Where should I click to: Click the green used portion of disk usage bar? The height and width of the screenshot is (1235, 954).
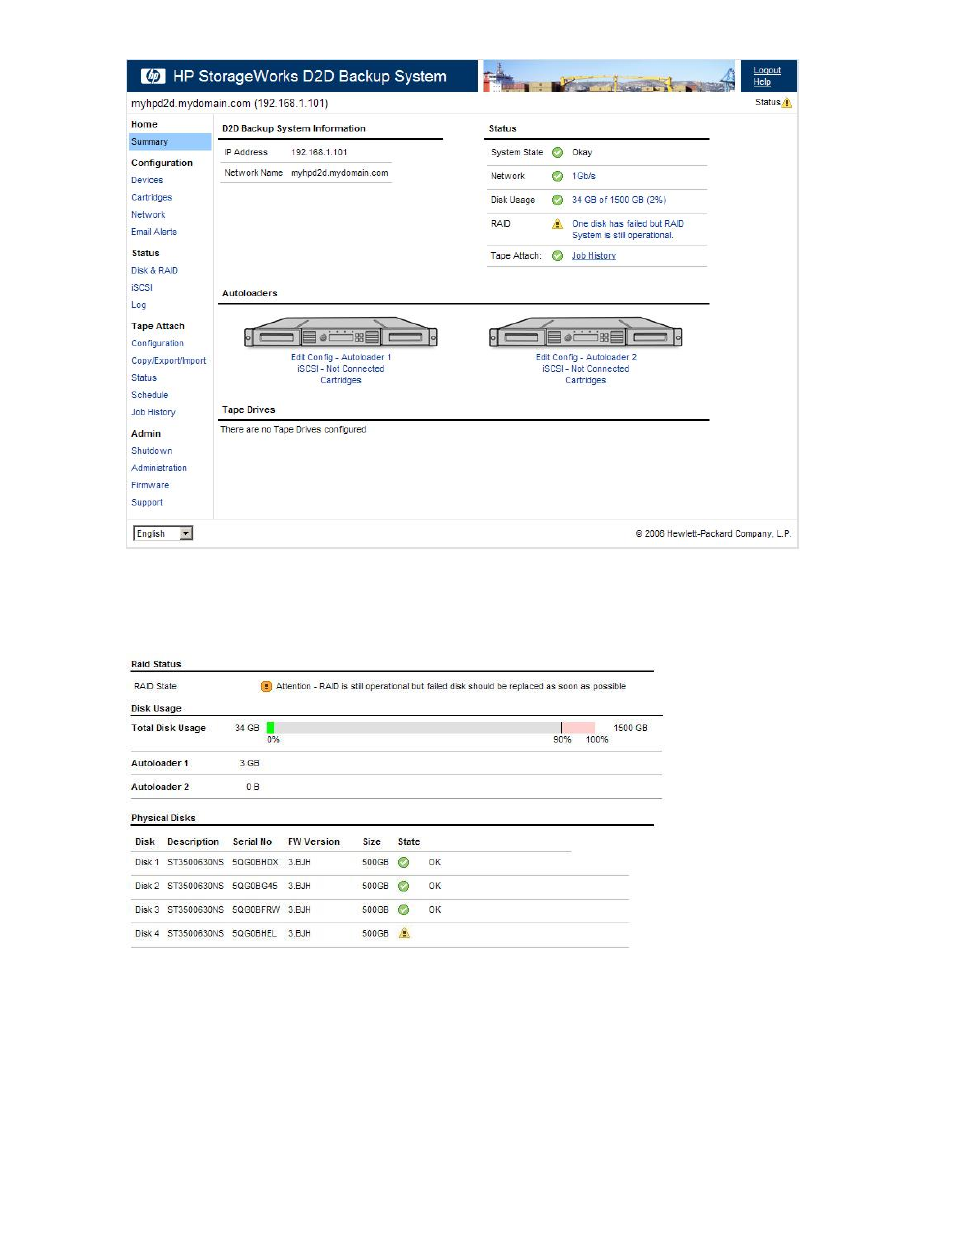tap(271, 728)
